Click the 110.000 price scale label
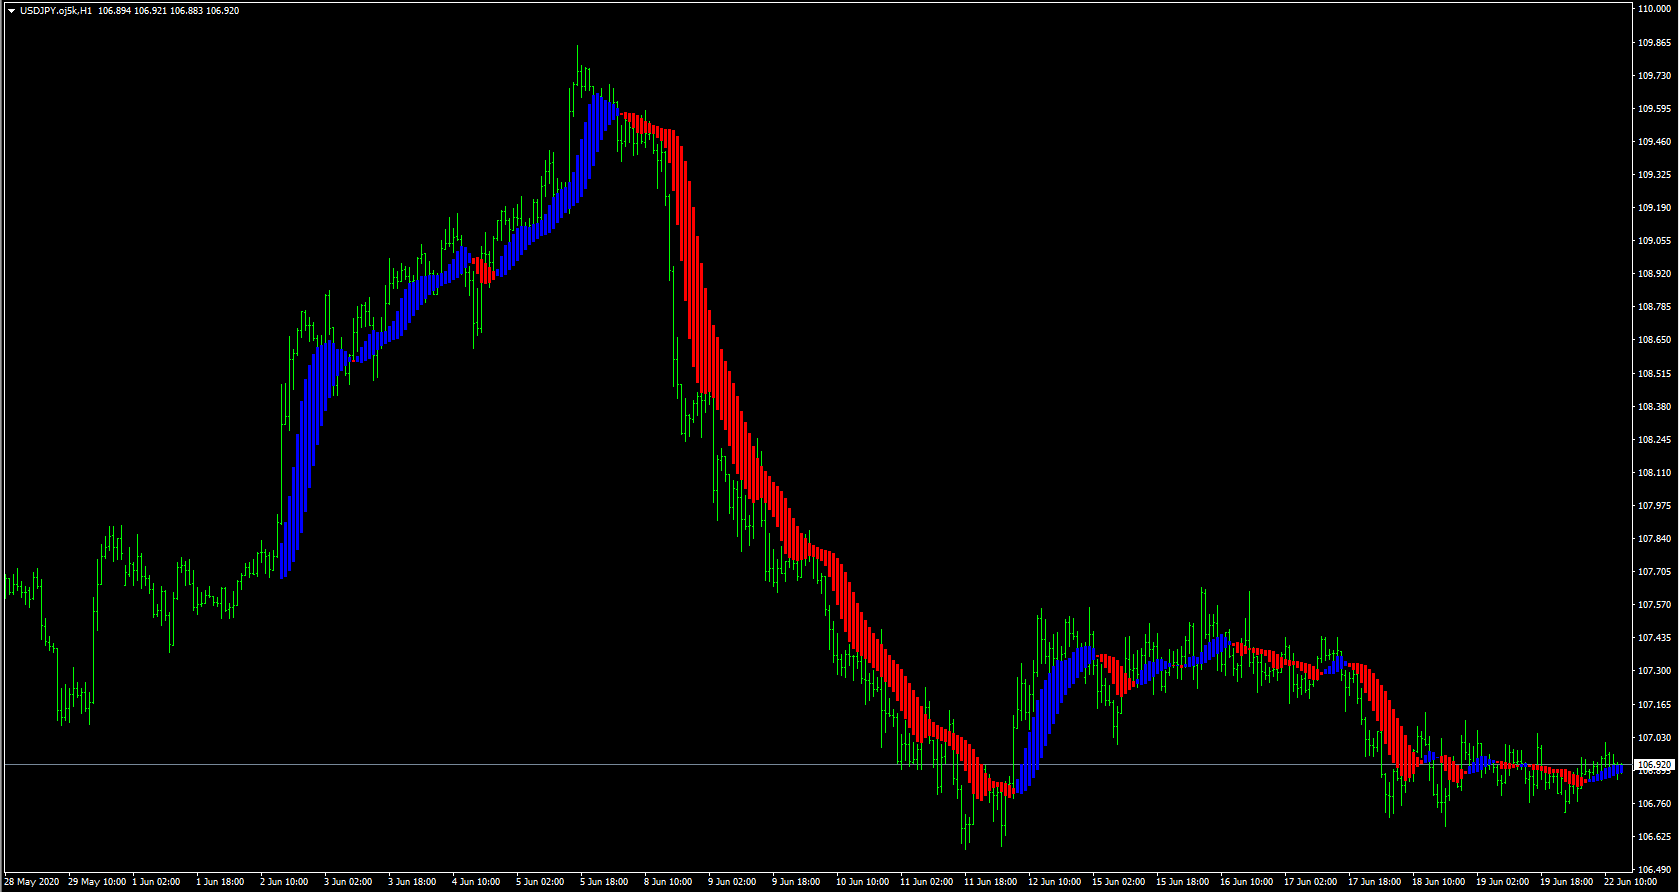 click(1654, 9)
